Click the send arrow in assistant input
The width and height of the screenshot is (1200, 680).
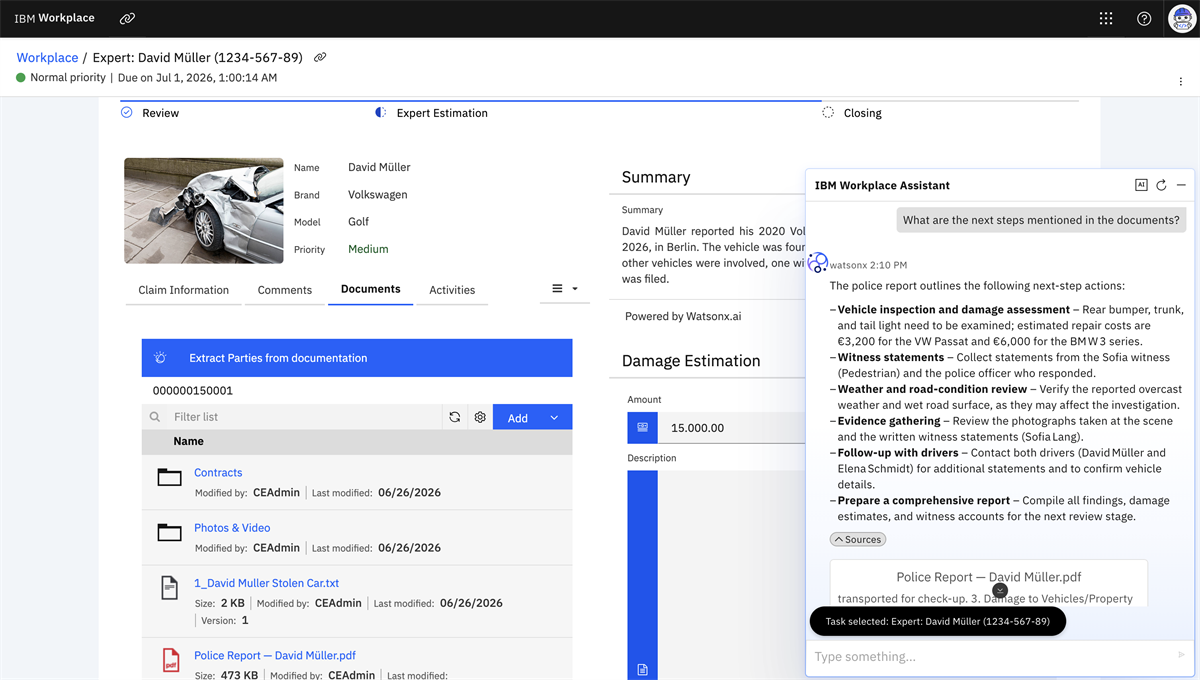[1181, 655]
